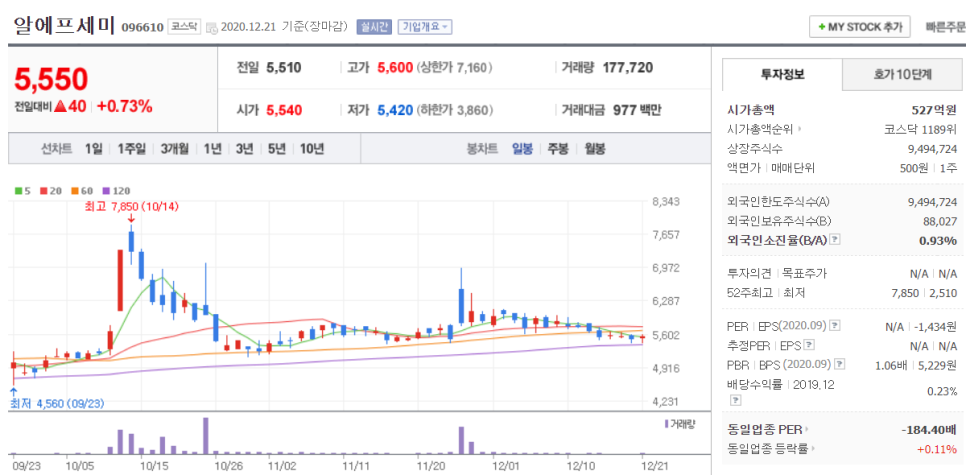966x475 pixels.
Task: Click the tall volume bar near 10/26
Action: point(206,436)
